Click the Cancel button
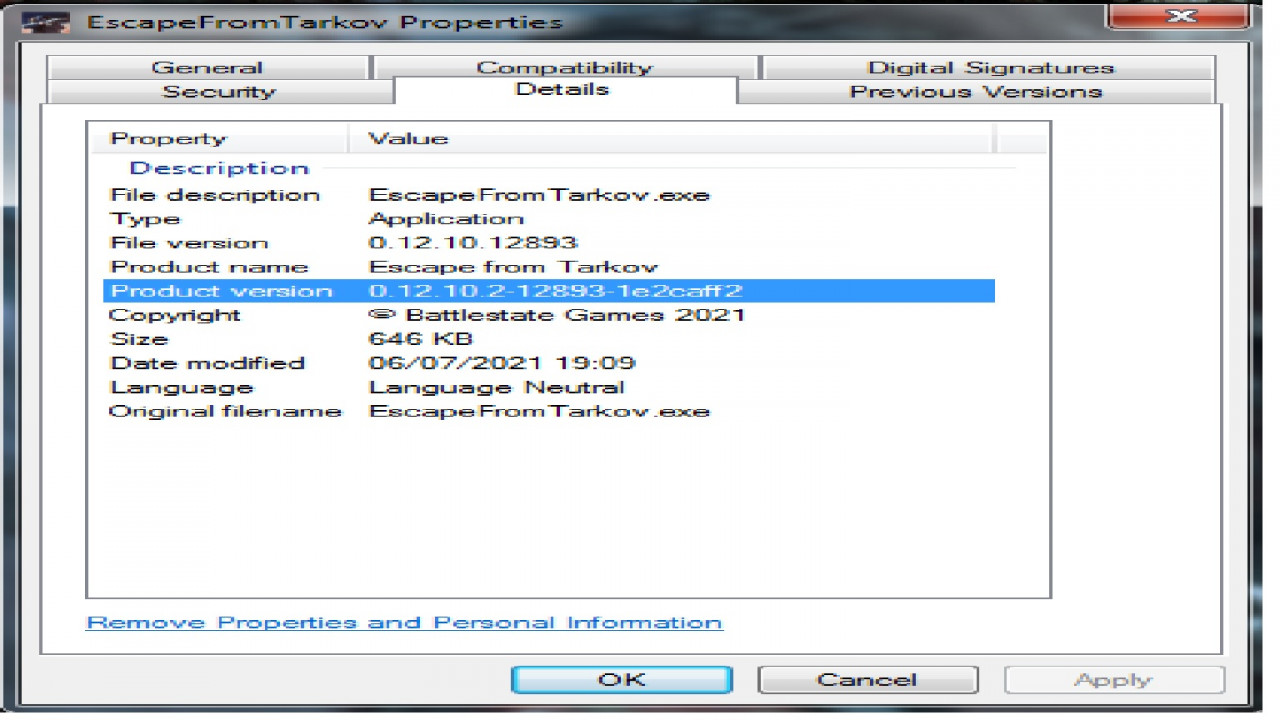Viewport: 1280px width, 720px height. (867, 680)
